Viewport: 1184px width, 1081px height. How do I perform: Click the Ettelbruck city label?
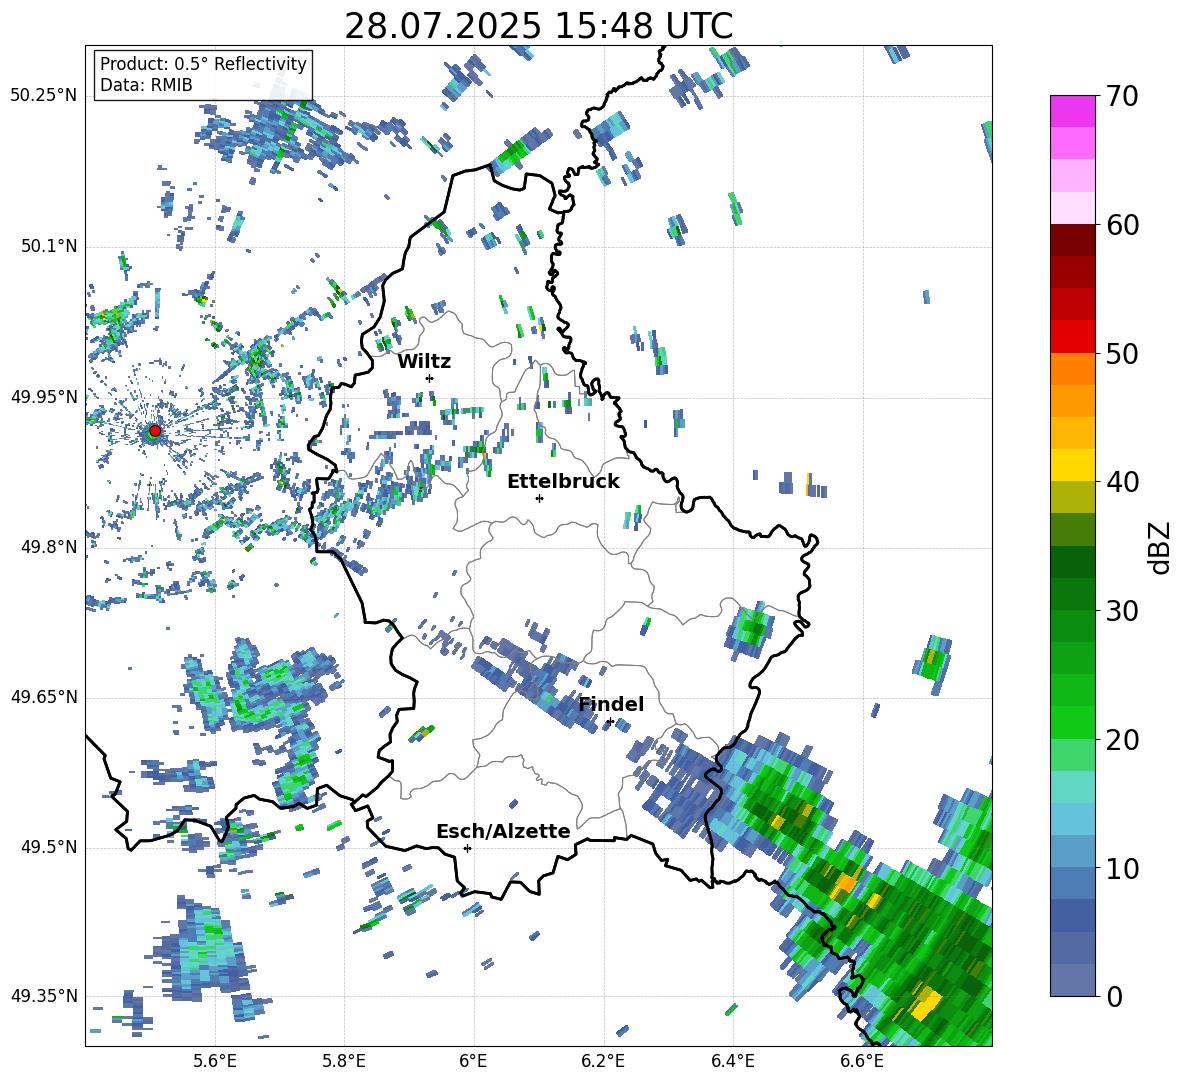[563, 482]
